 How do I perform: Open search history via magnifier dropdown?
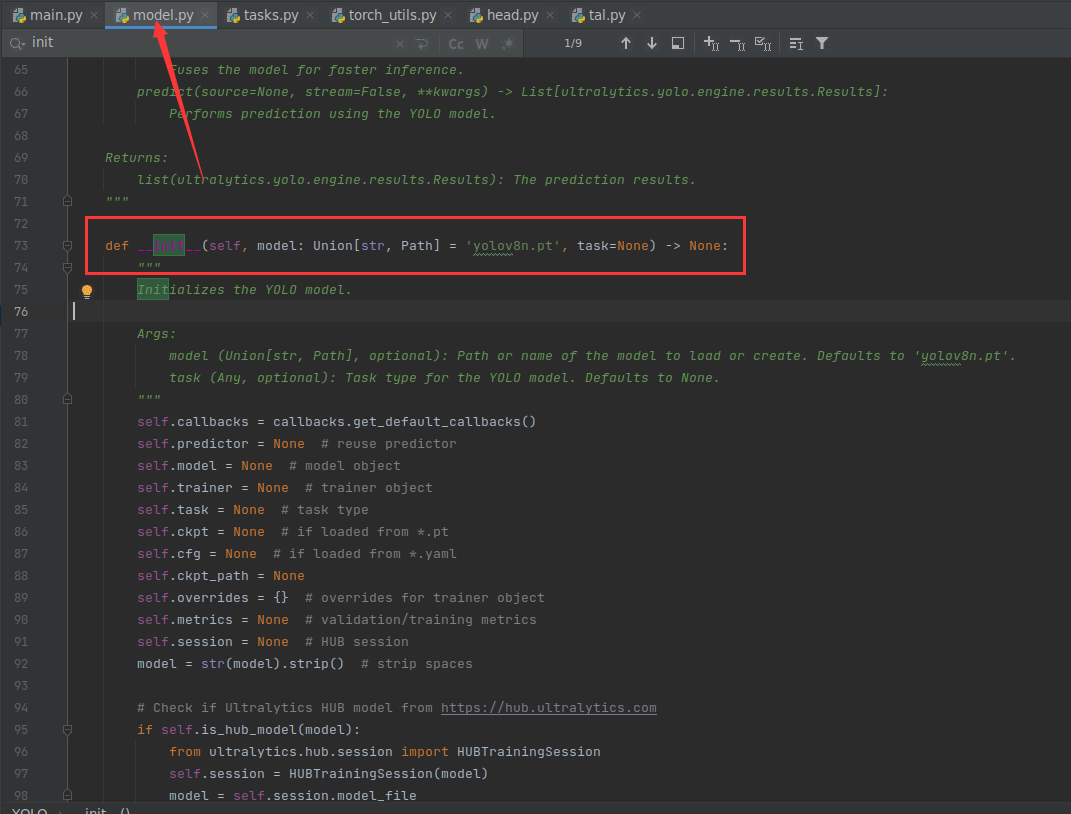pyautogui.click(x=16, y=43)
